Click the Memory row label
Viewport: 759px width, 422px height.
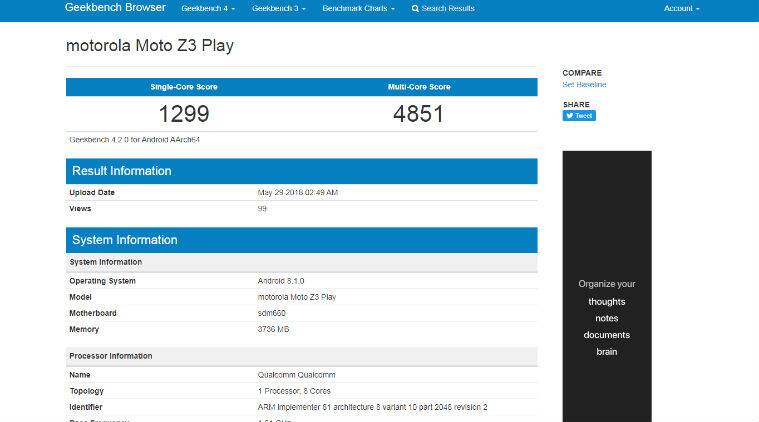coord(84,329)
